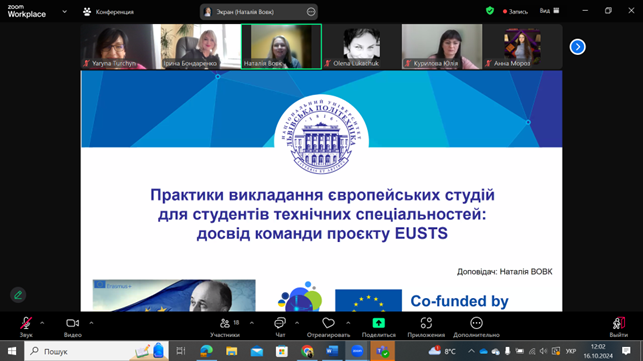Viewport: 643px width, 361px height.
Task: Open Google Chrome from taskbar
Action: point(307,351)
